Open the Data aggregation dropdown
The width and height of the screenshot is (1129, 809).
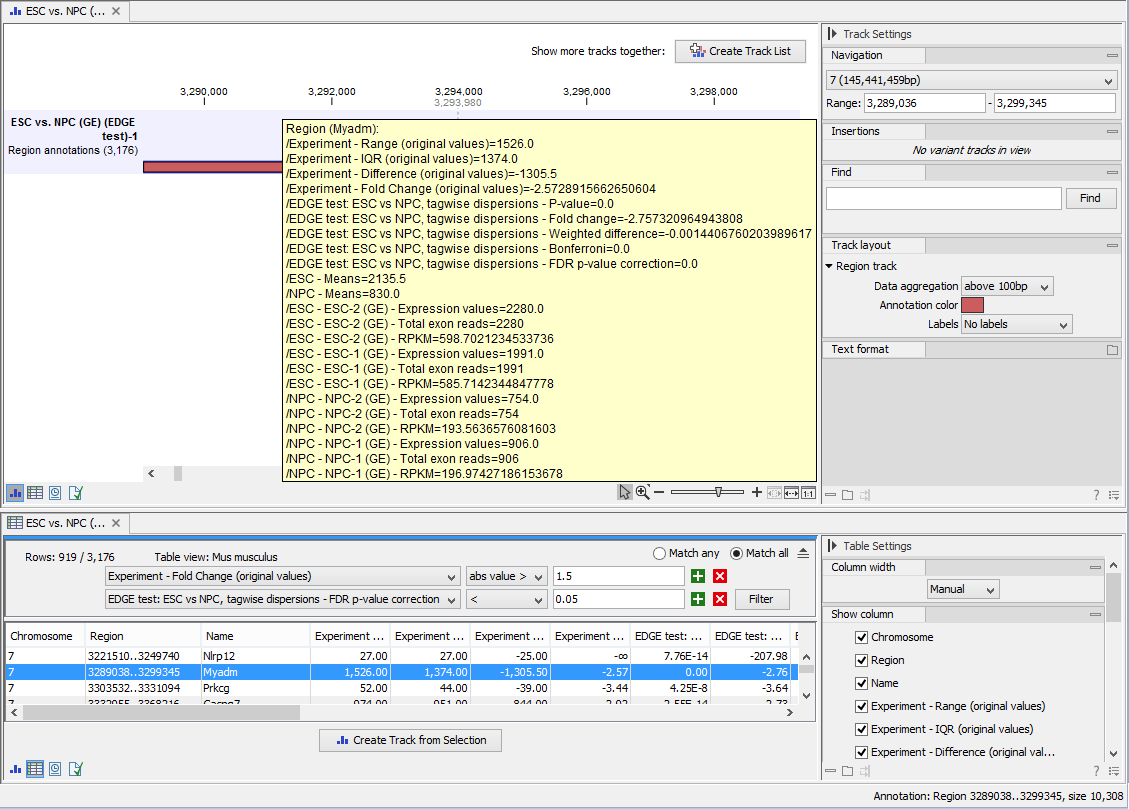tap(1007, 285)
